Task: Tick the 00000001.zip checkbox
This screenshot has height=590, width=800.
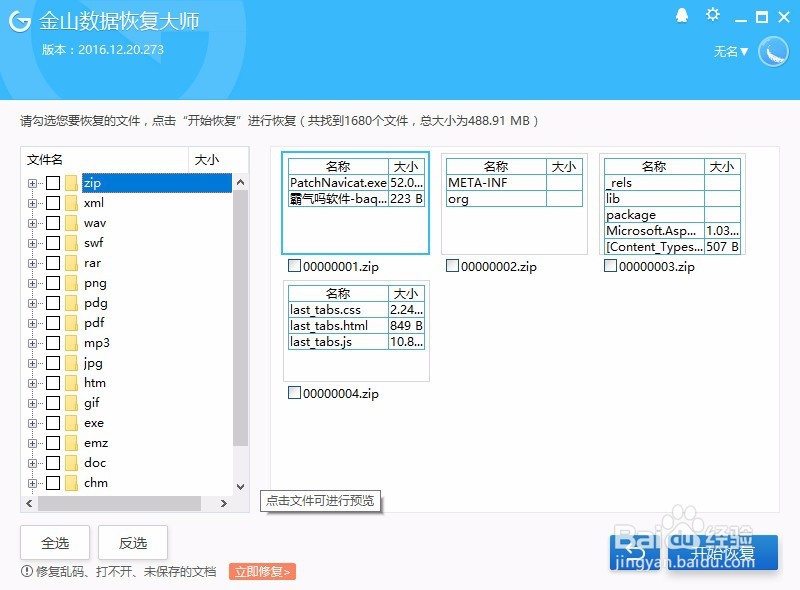Action: click(294, 266)
